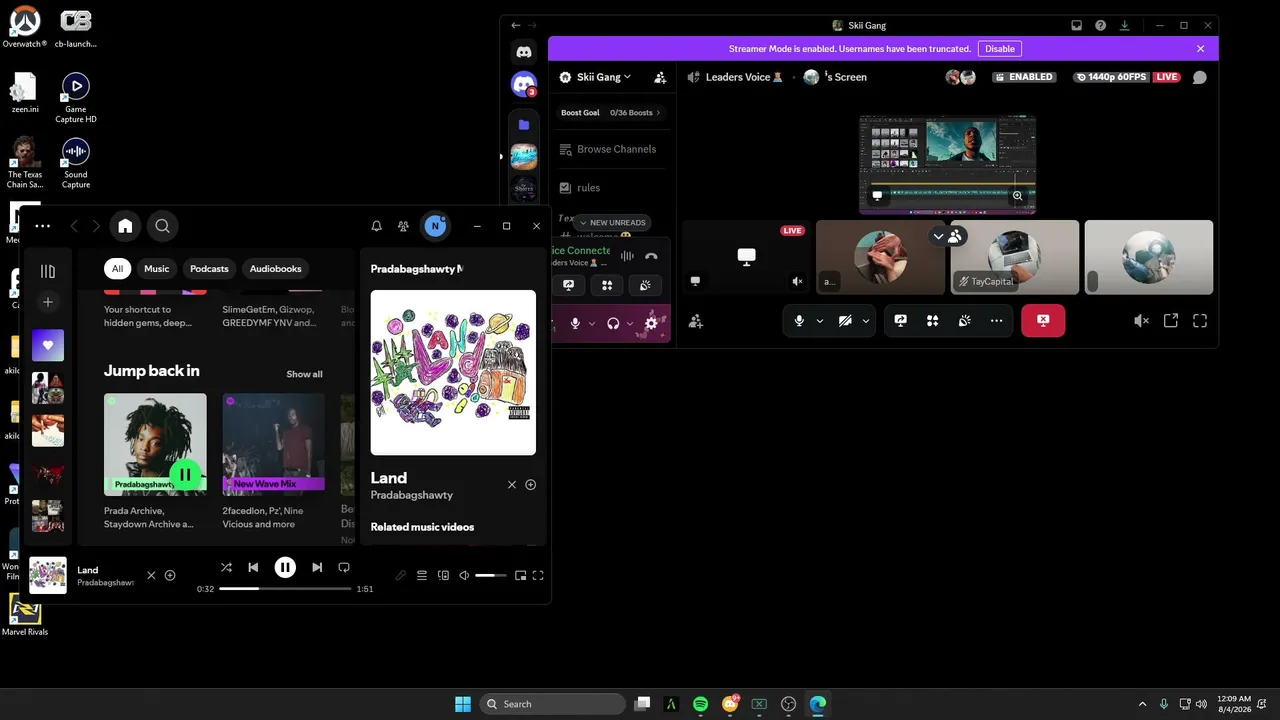Open Liked Songs in Spotify sidebar
Viewport: 1280px width, 720px height.
[x=48, y=345]
